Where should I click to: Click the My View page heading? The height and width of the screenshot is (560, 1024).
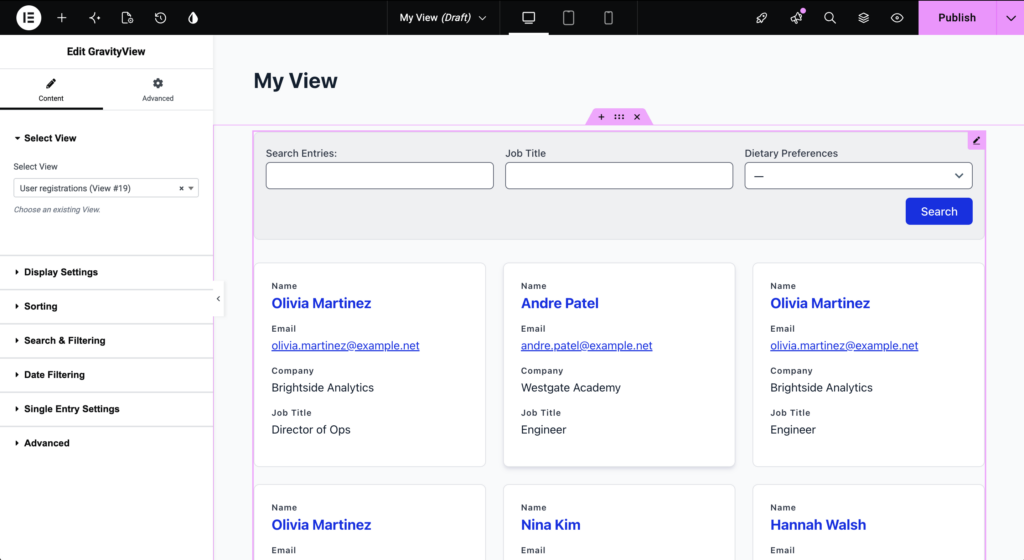pyautogui.click(x=295, y=80)
